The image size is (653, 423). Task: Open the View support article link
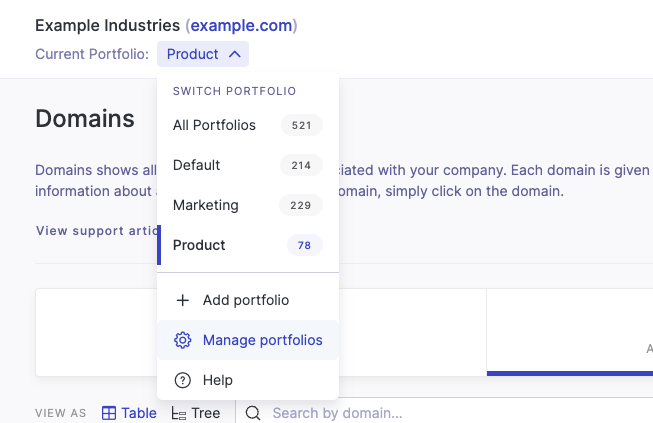pyautogui.click(x=95, y=231)
